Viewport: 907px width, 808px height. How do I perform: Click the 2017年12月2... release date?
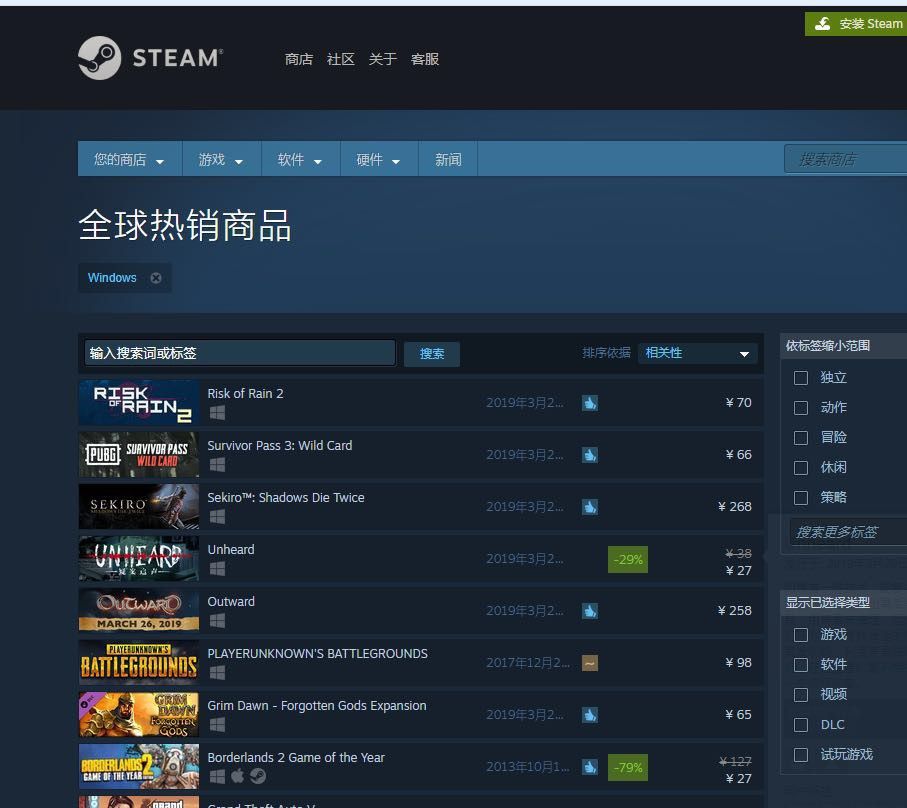528,663
